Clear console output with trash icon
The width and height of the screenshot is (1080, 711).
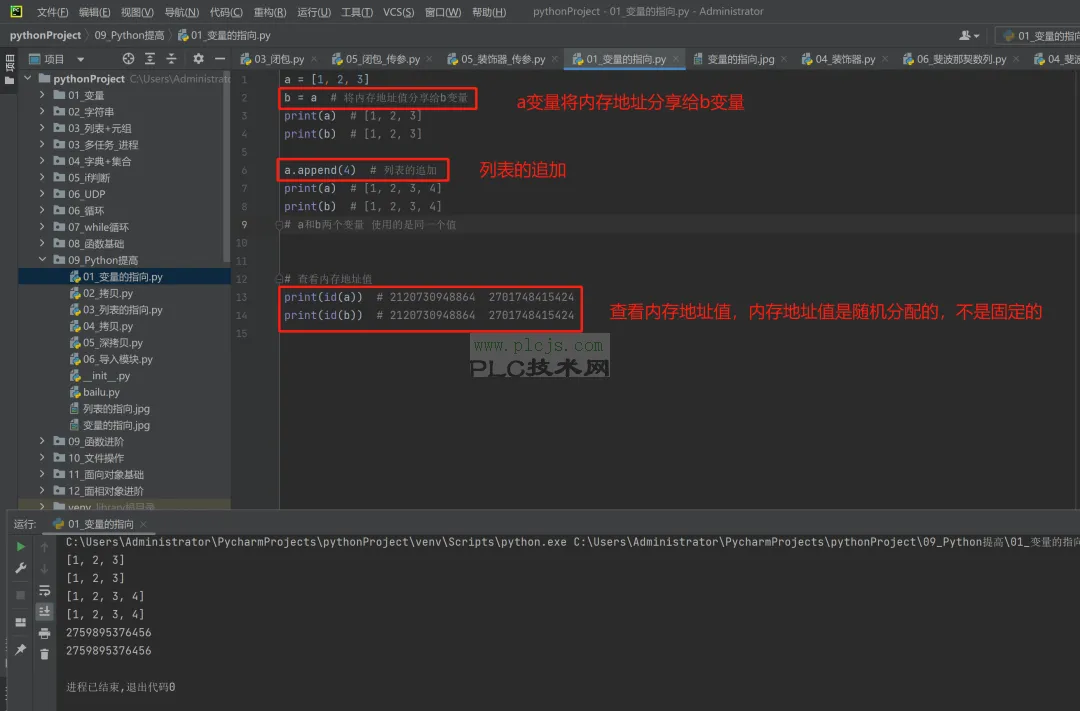(45, 655)
